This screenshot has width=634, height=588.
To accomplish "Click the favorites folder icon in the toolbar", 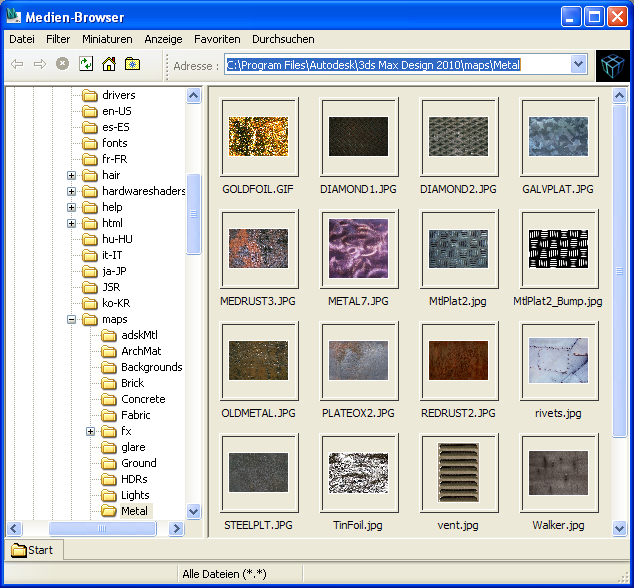I will tap(132, 64).
